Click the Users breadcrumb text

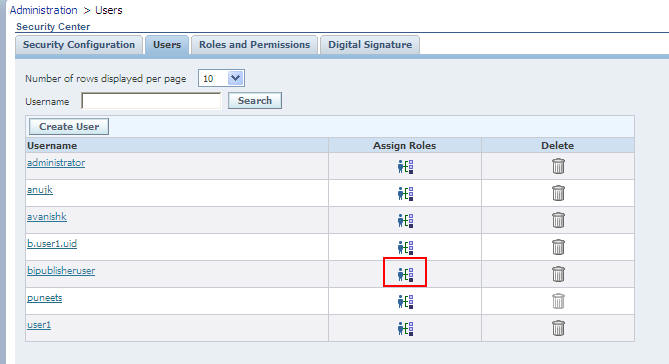pyautogui.click(x=109, y=10)
